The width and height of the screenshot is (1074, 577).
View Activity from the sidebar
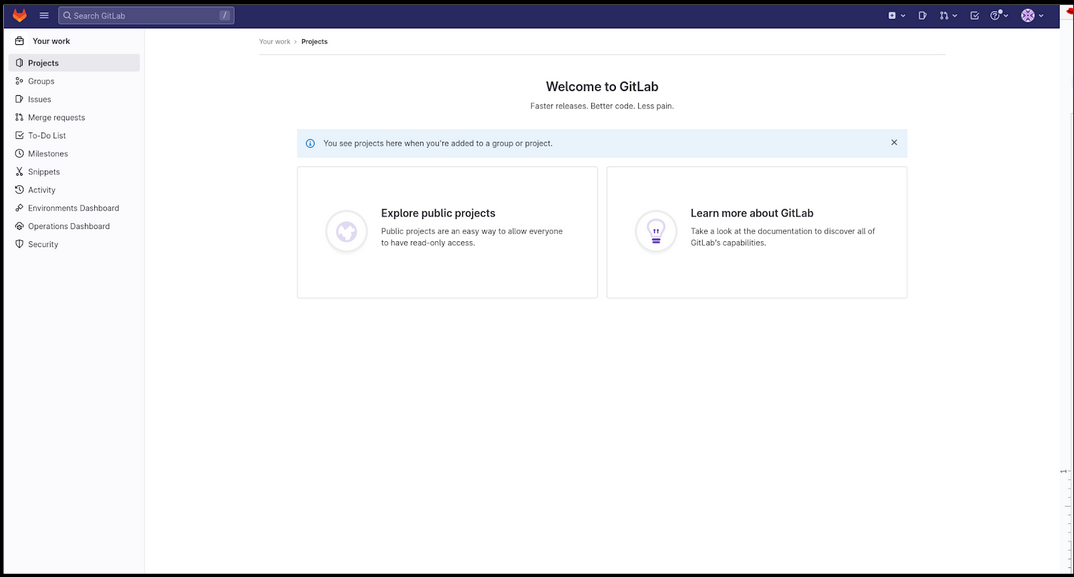coord(74,190)
